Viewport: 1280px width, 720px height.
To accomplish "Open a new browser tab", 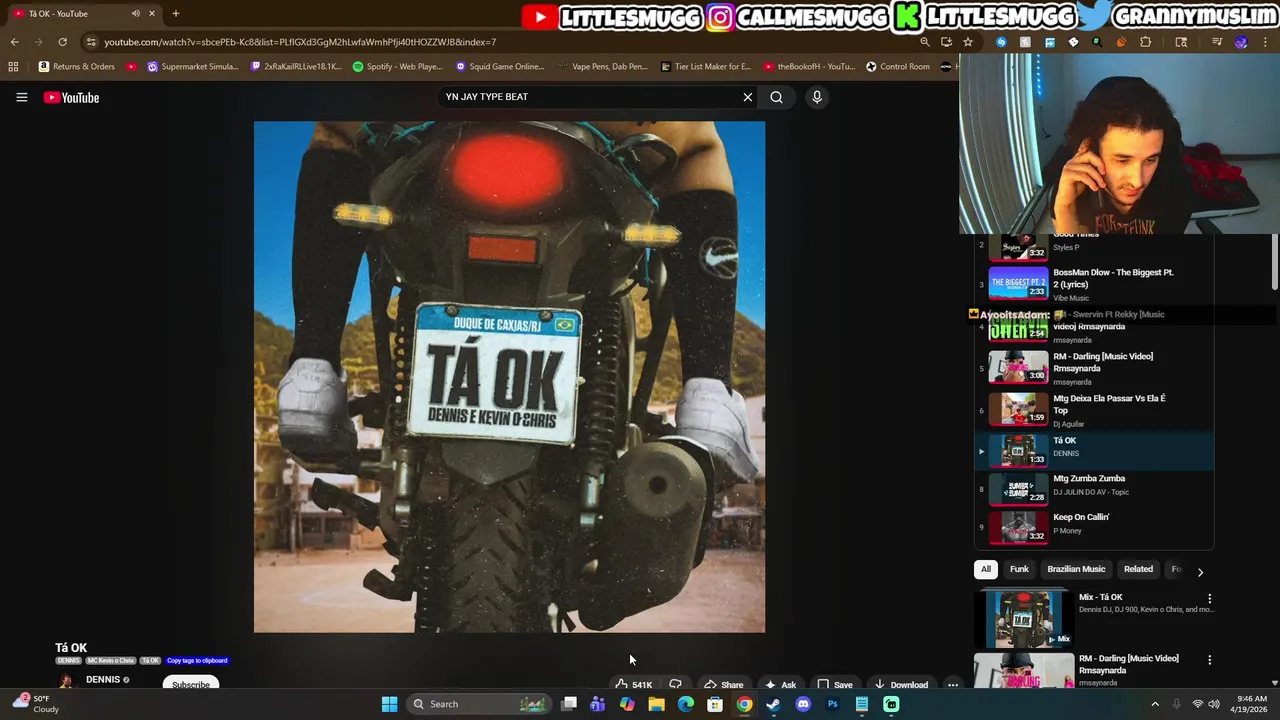I will tap(176, 13).
